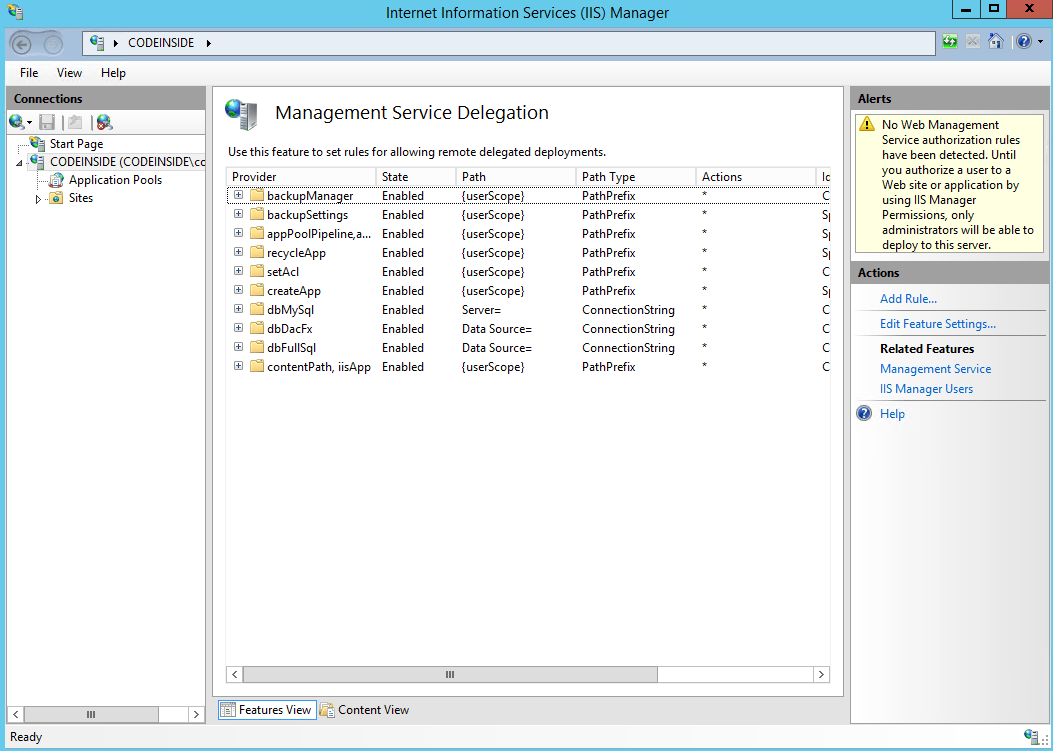The height and width of the screenshot is (751, 1053).
Task: Select the CODEINSIDE server node
Action: pos(127,162)
